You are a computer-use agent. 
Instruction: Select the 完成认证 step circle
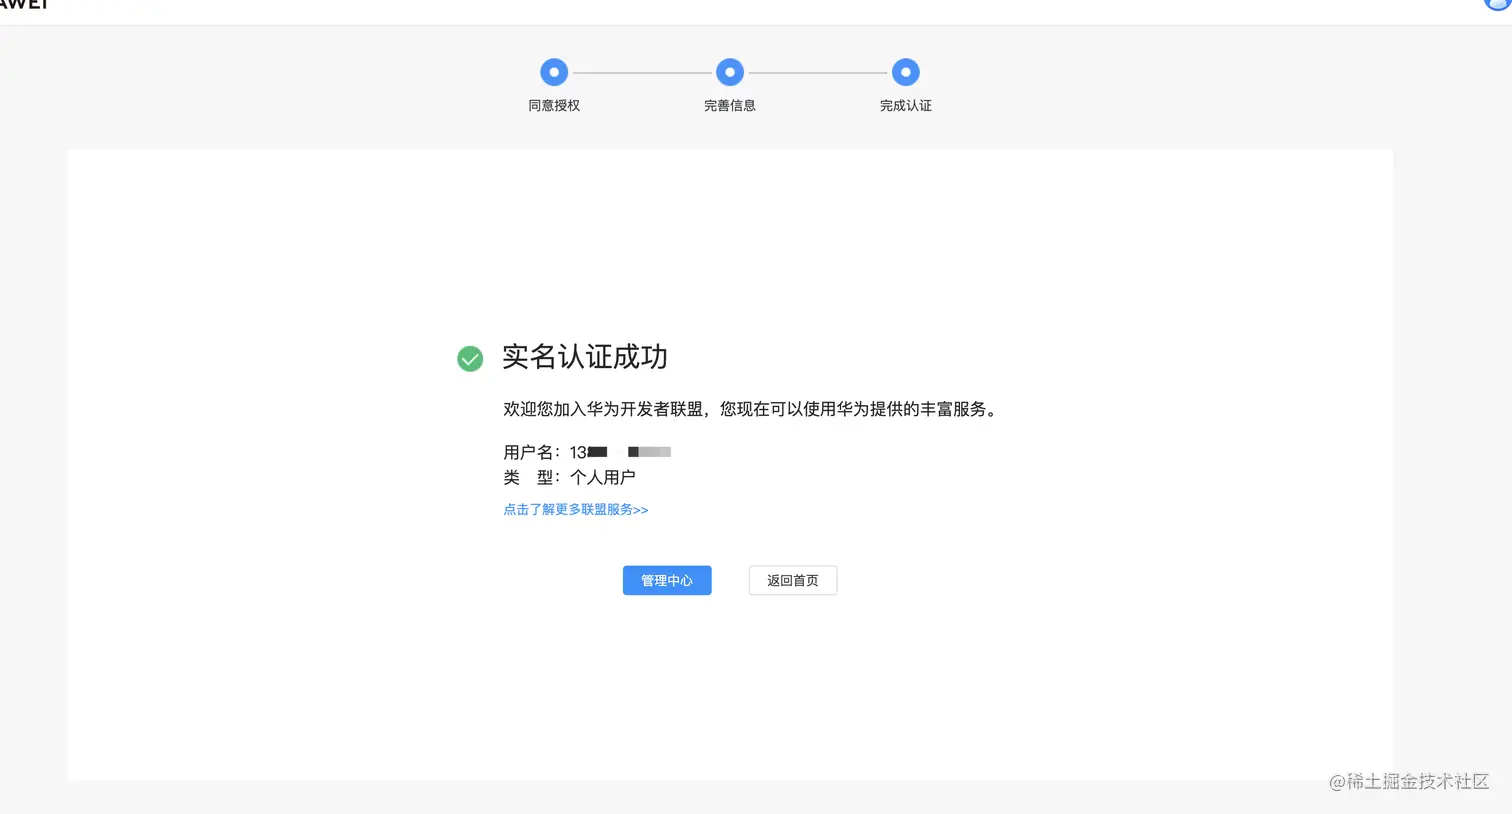point(906,72)
